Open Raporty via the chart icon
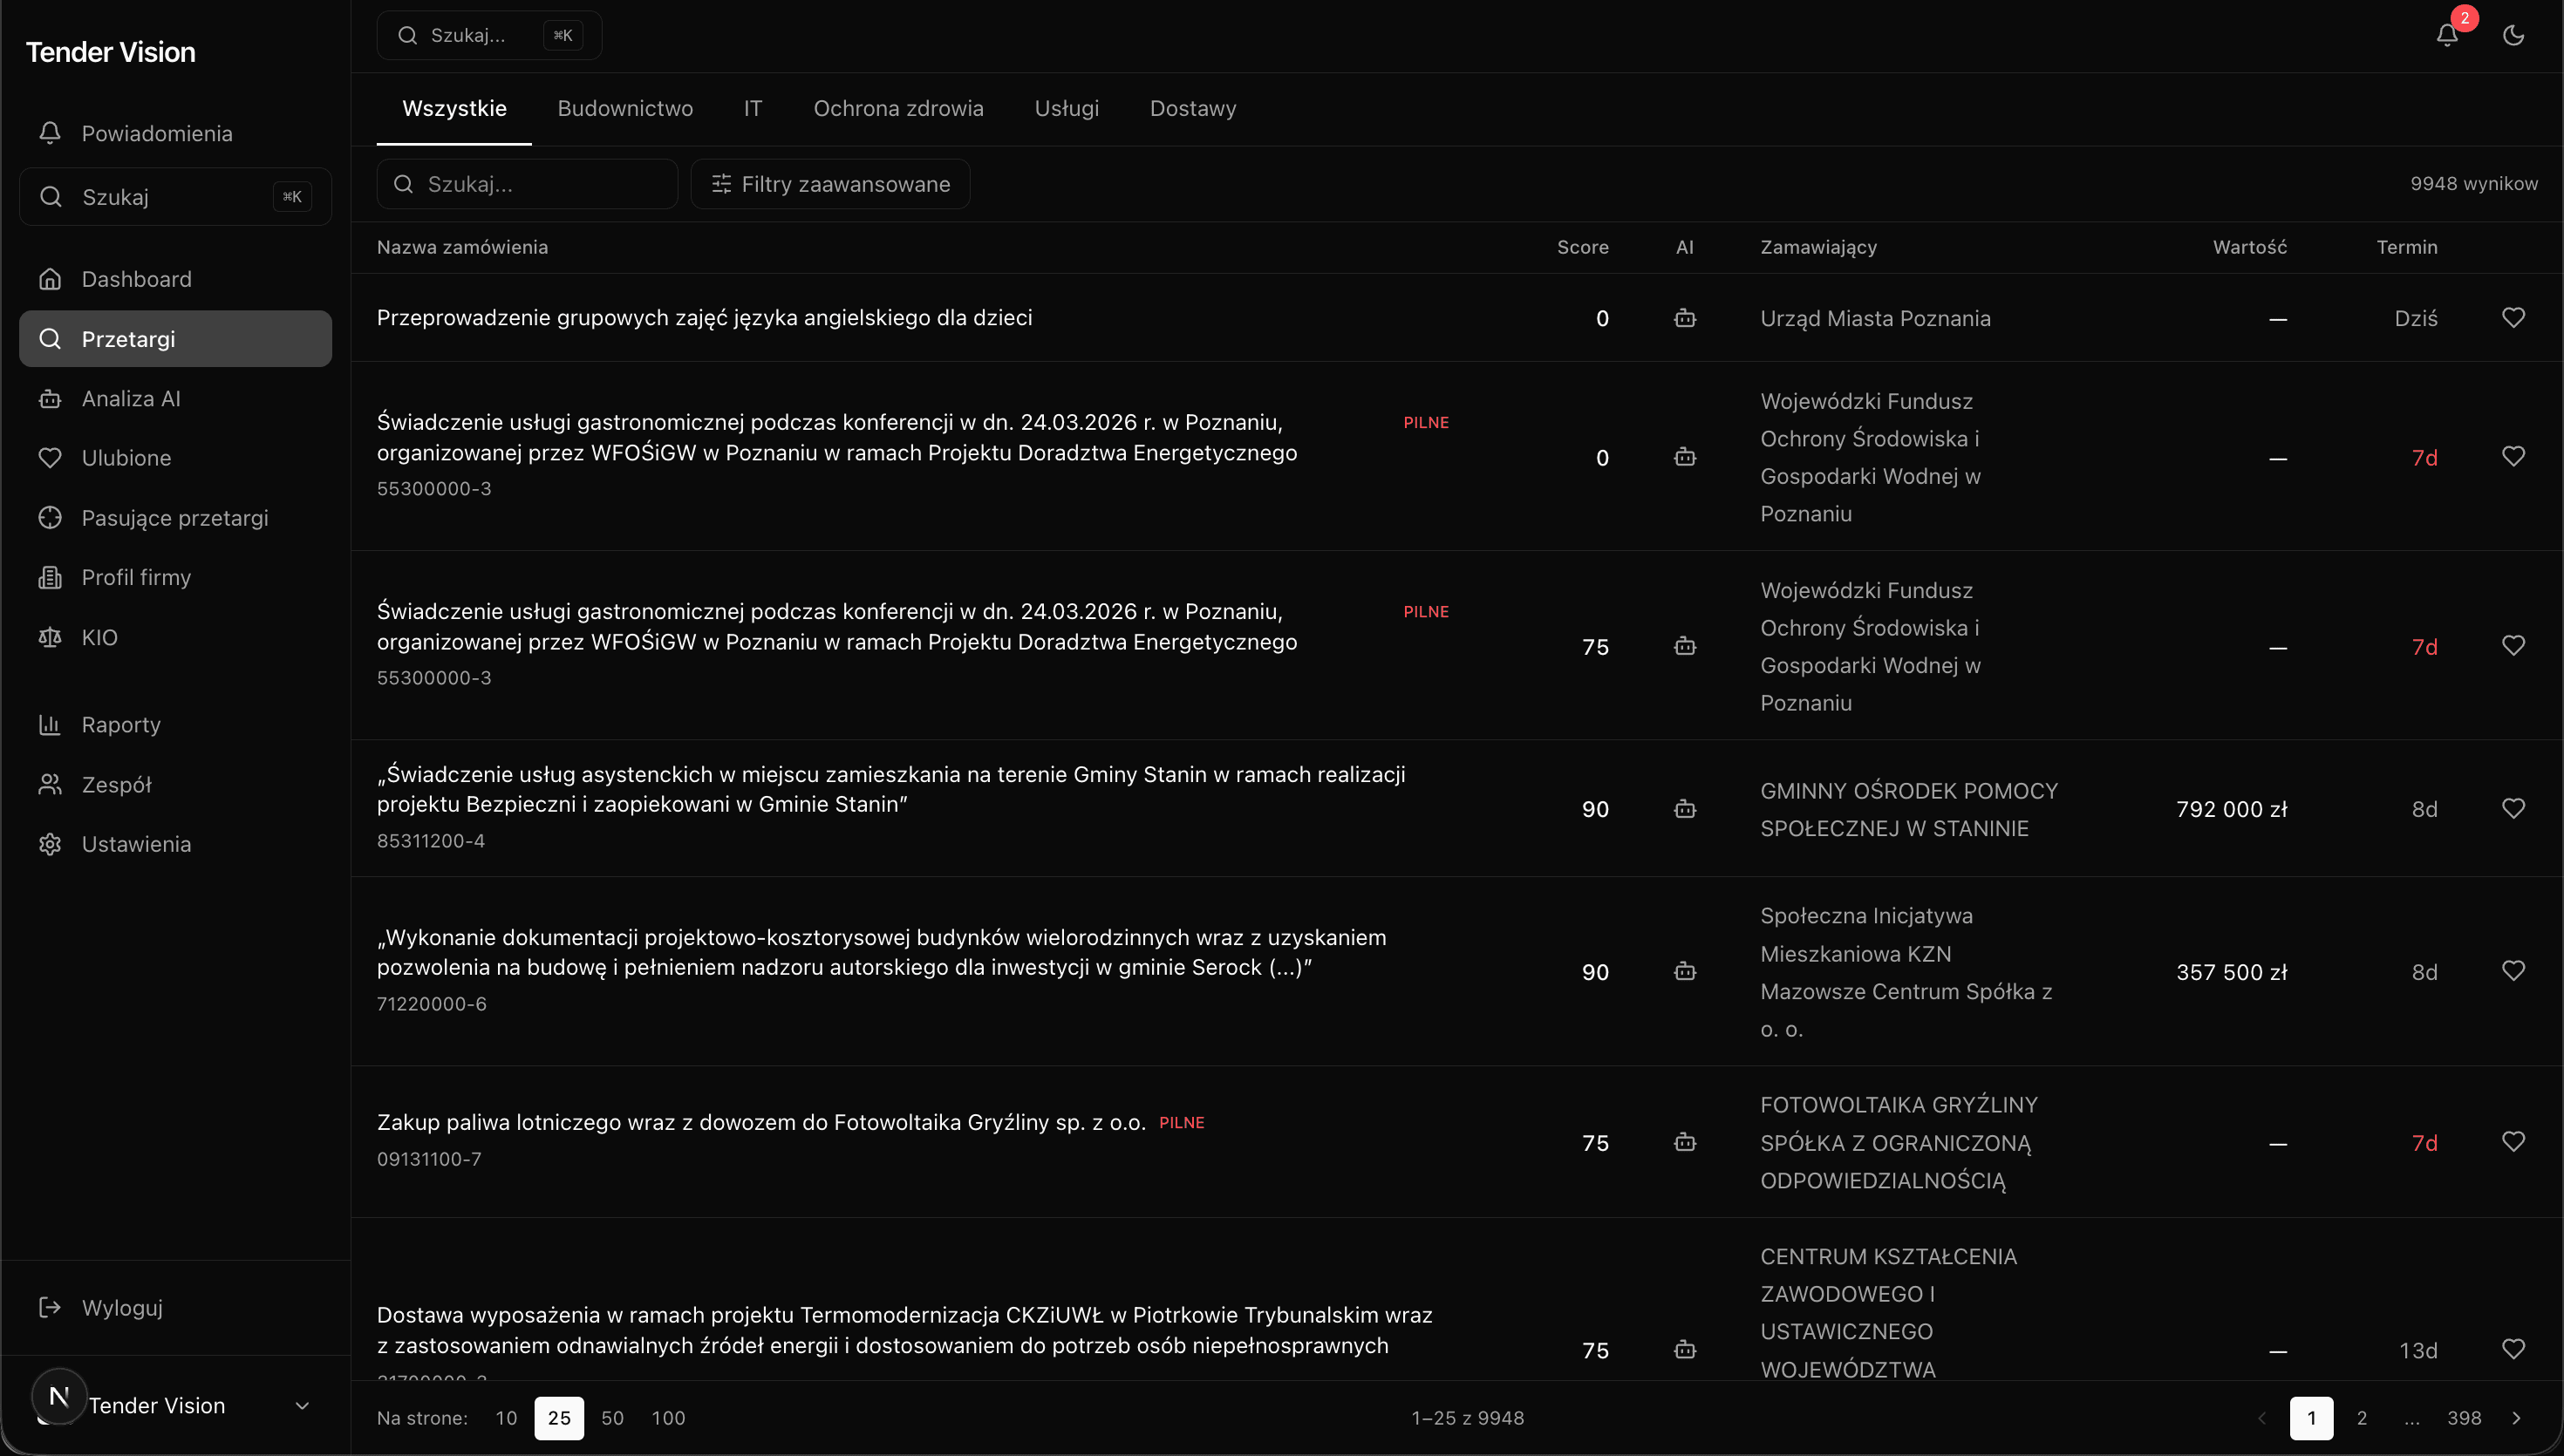The image size is (2564, 1456). click(x=120, y=724)
